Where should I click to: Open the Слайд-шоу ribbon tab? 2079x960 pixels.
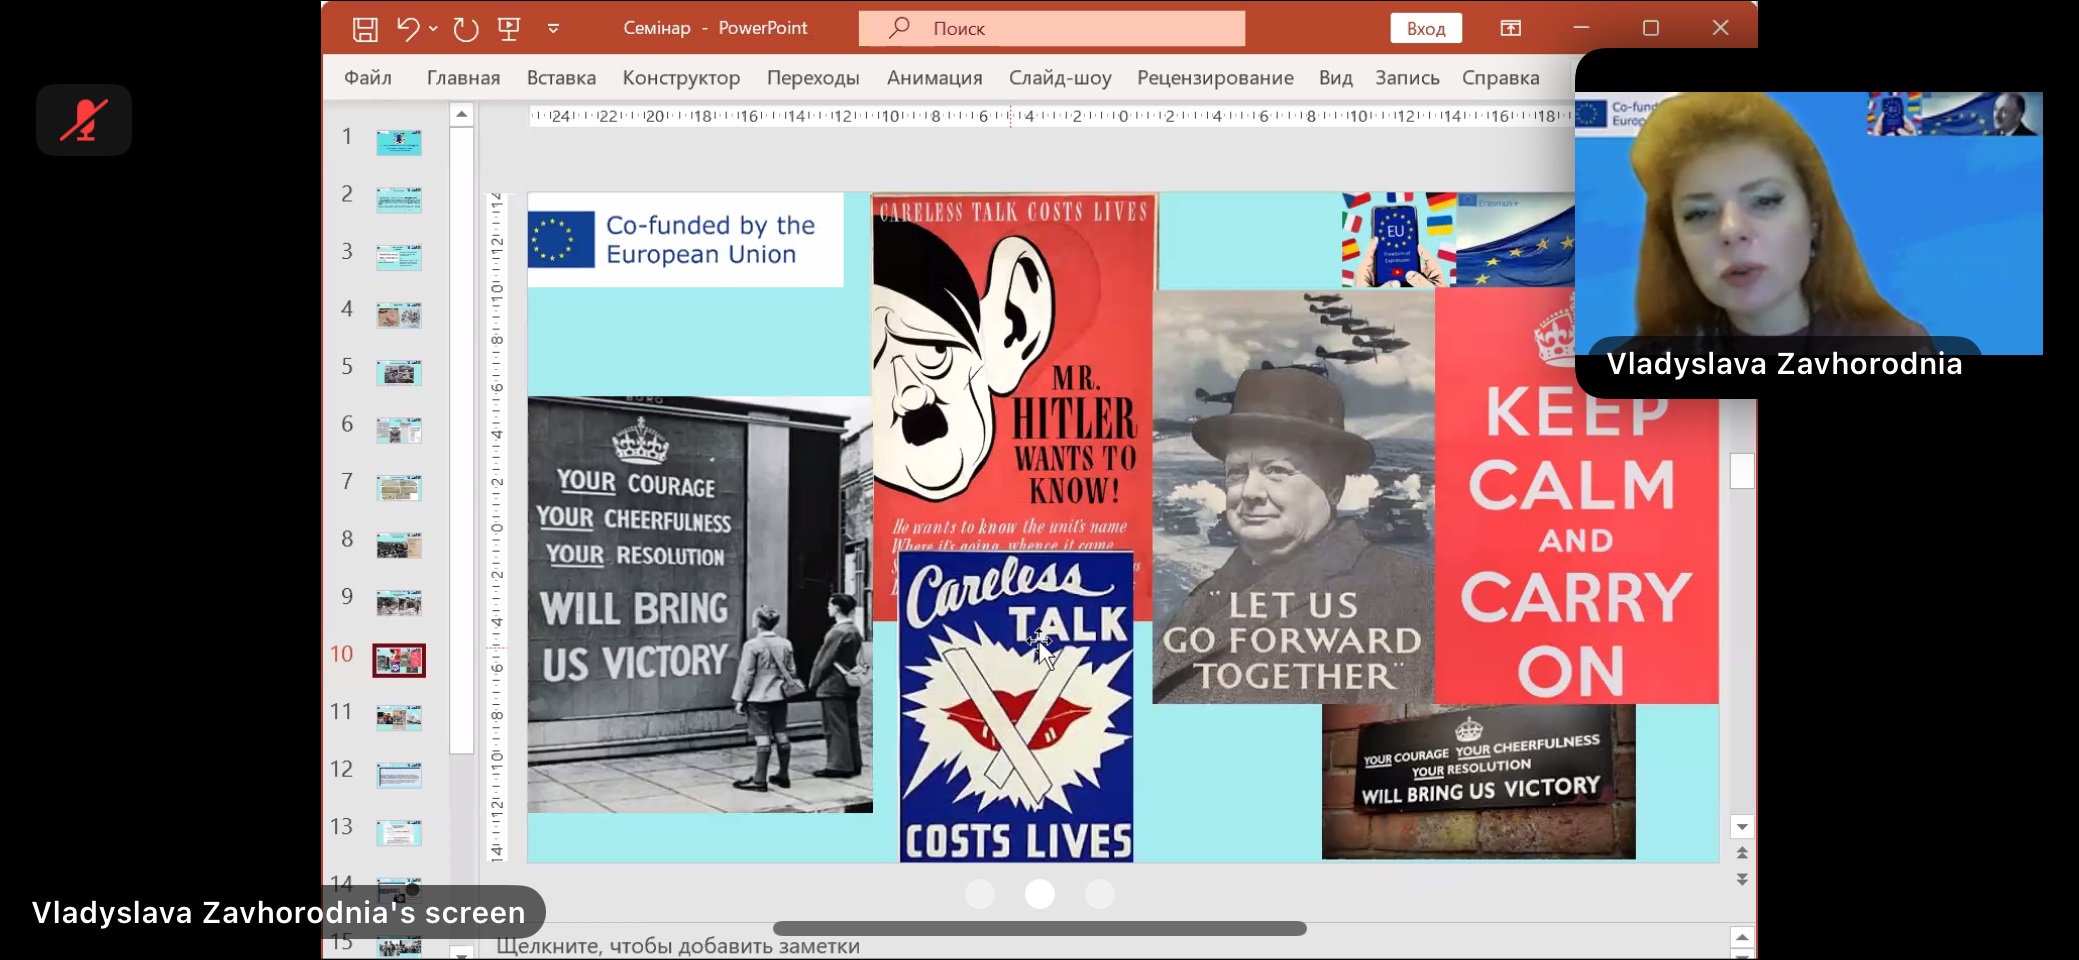tap(1059, 78)
